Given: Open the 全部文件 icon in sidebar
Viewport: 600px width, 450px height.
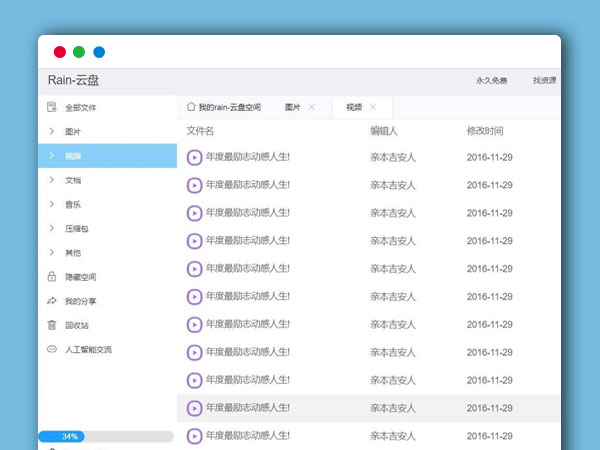Looking at the screenshot, I should pos(52,108).
